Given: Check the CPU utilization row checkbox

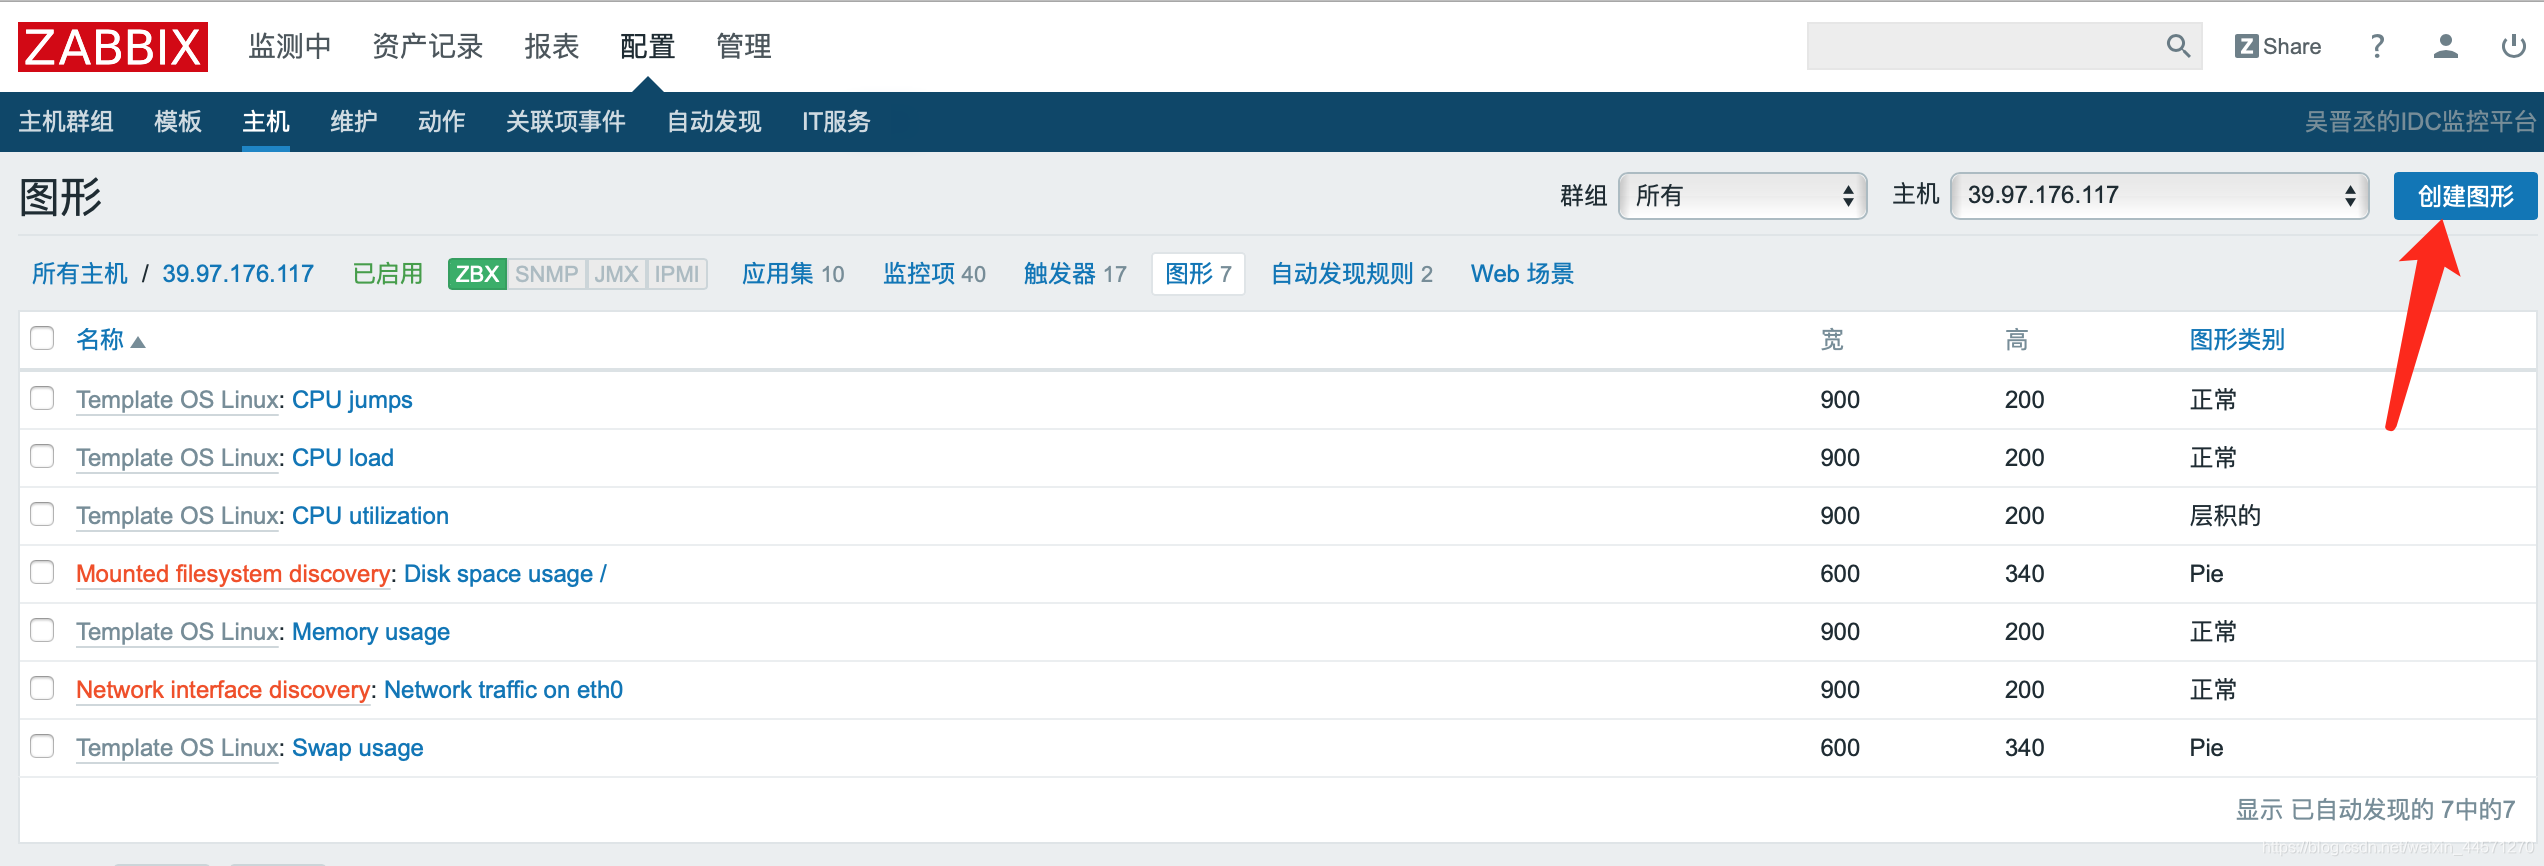Looking at the screenshot, I should click(42, 514).
